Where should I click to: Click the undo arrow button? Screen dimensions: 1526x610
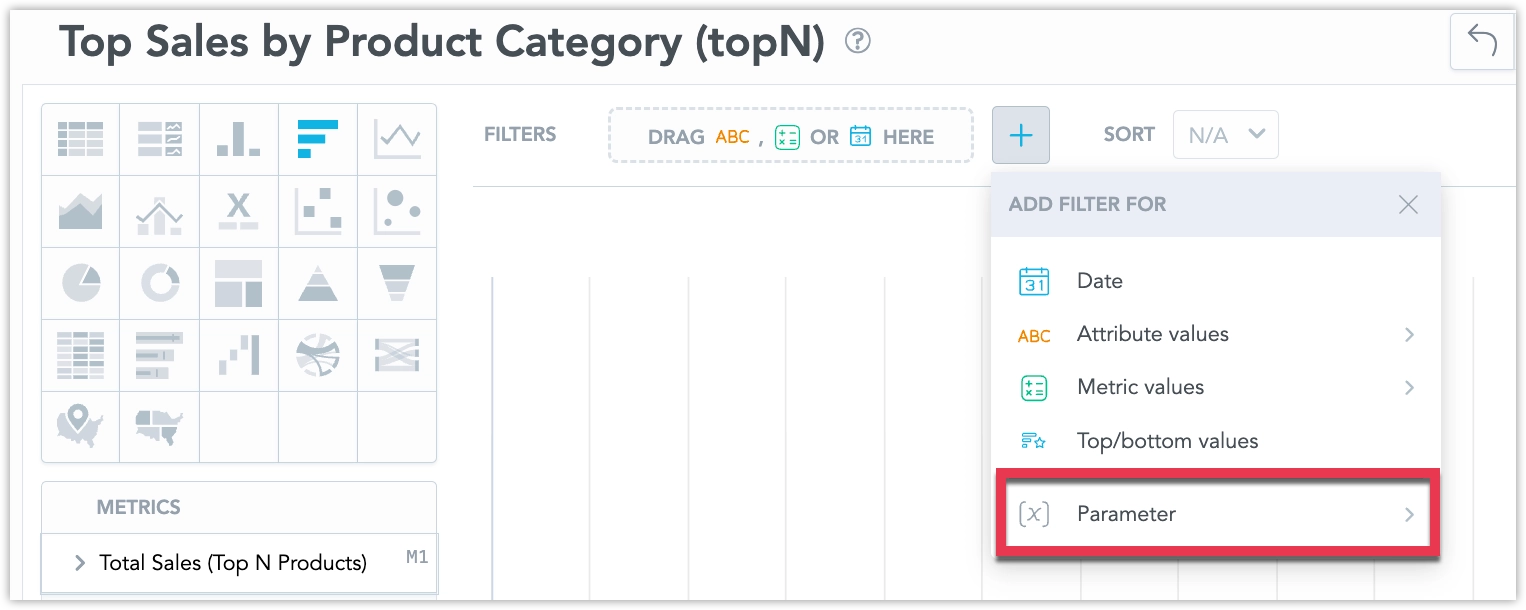[1481, 42]
